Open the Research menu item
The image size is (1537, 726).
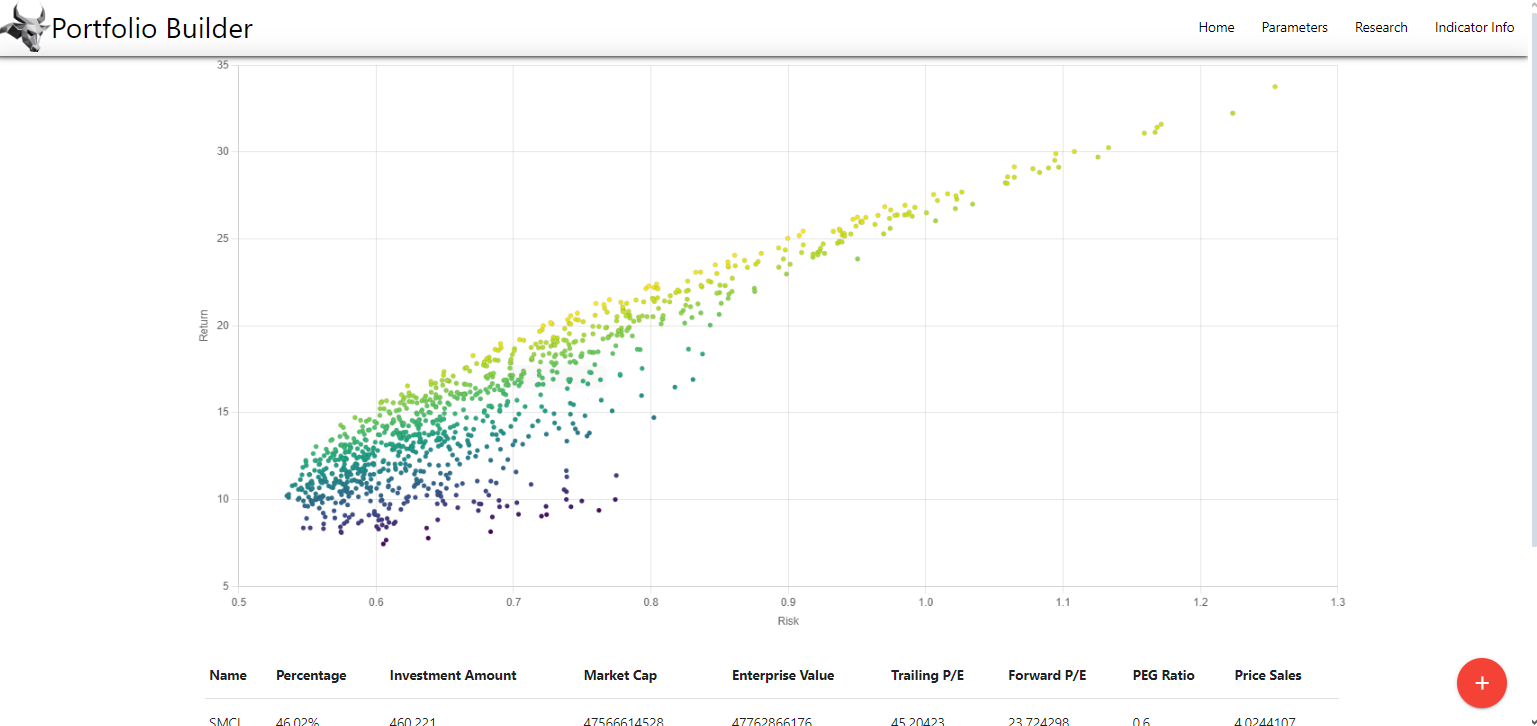tap(1381, 28)
